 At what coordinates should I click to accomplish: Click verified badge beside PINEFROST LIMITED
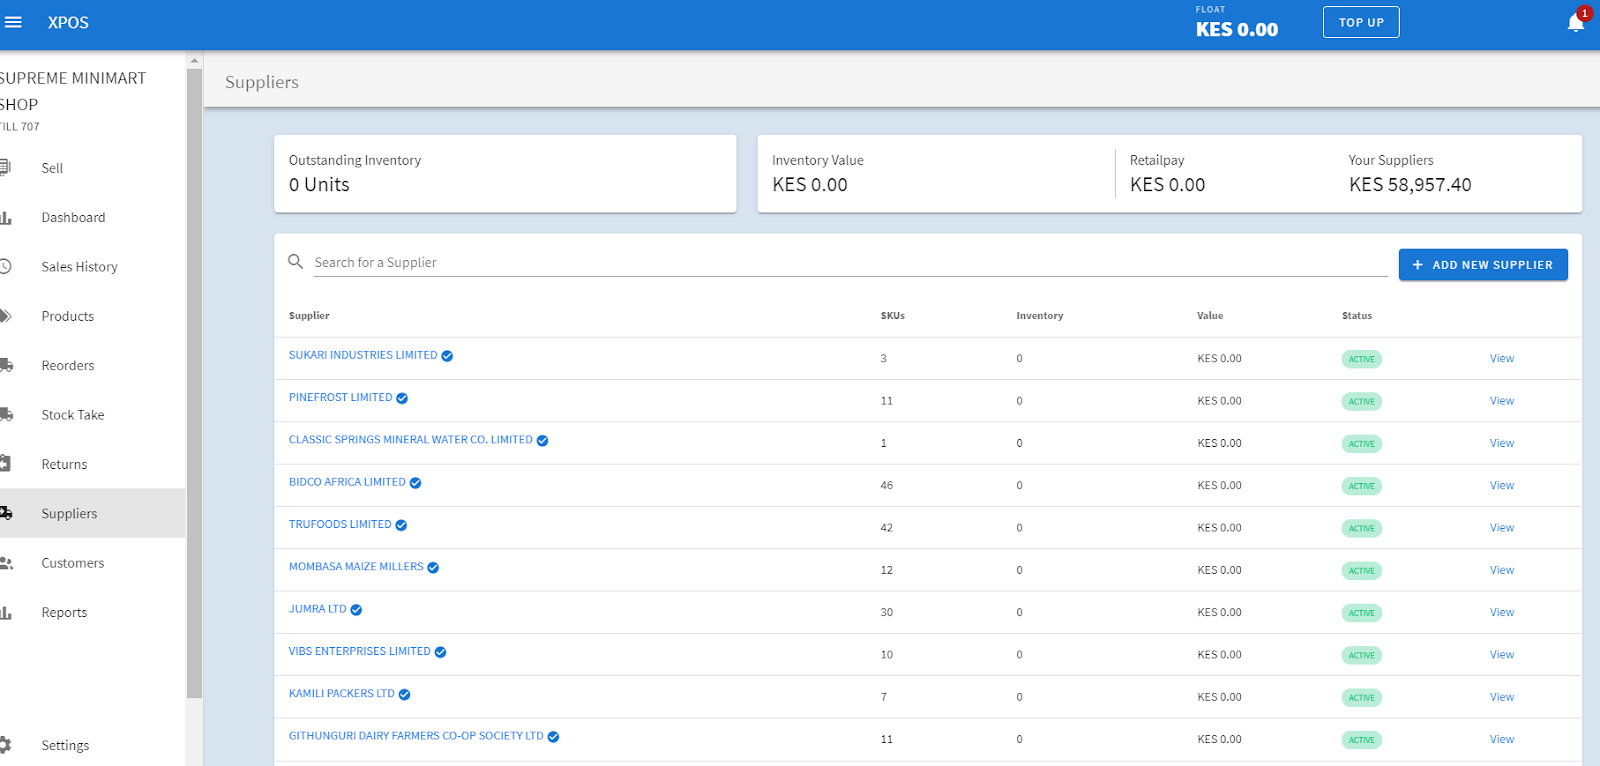(402, 398)
